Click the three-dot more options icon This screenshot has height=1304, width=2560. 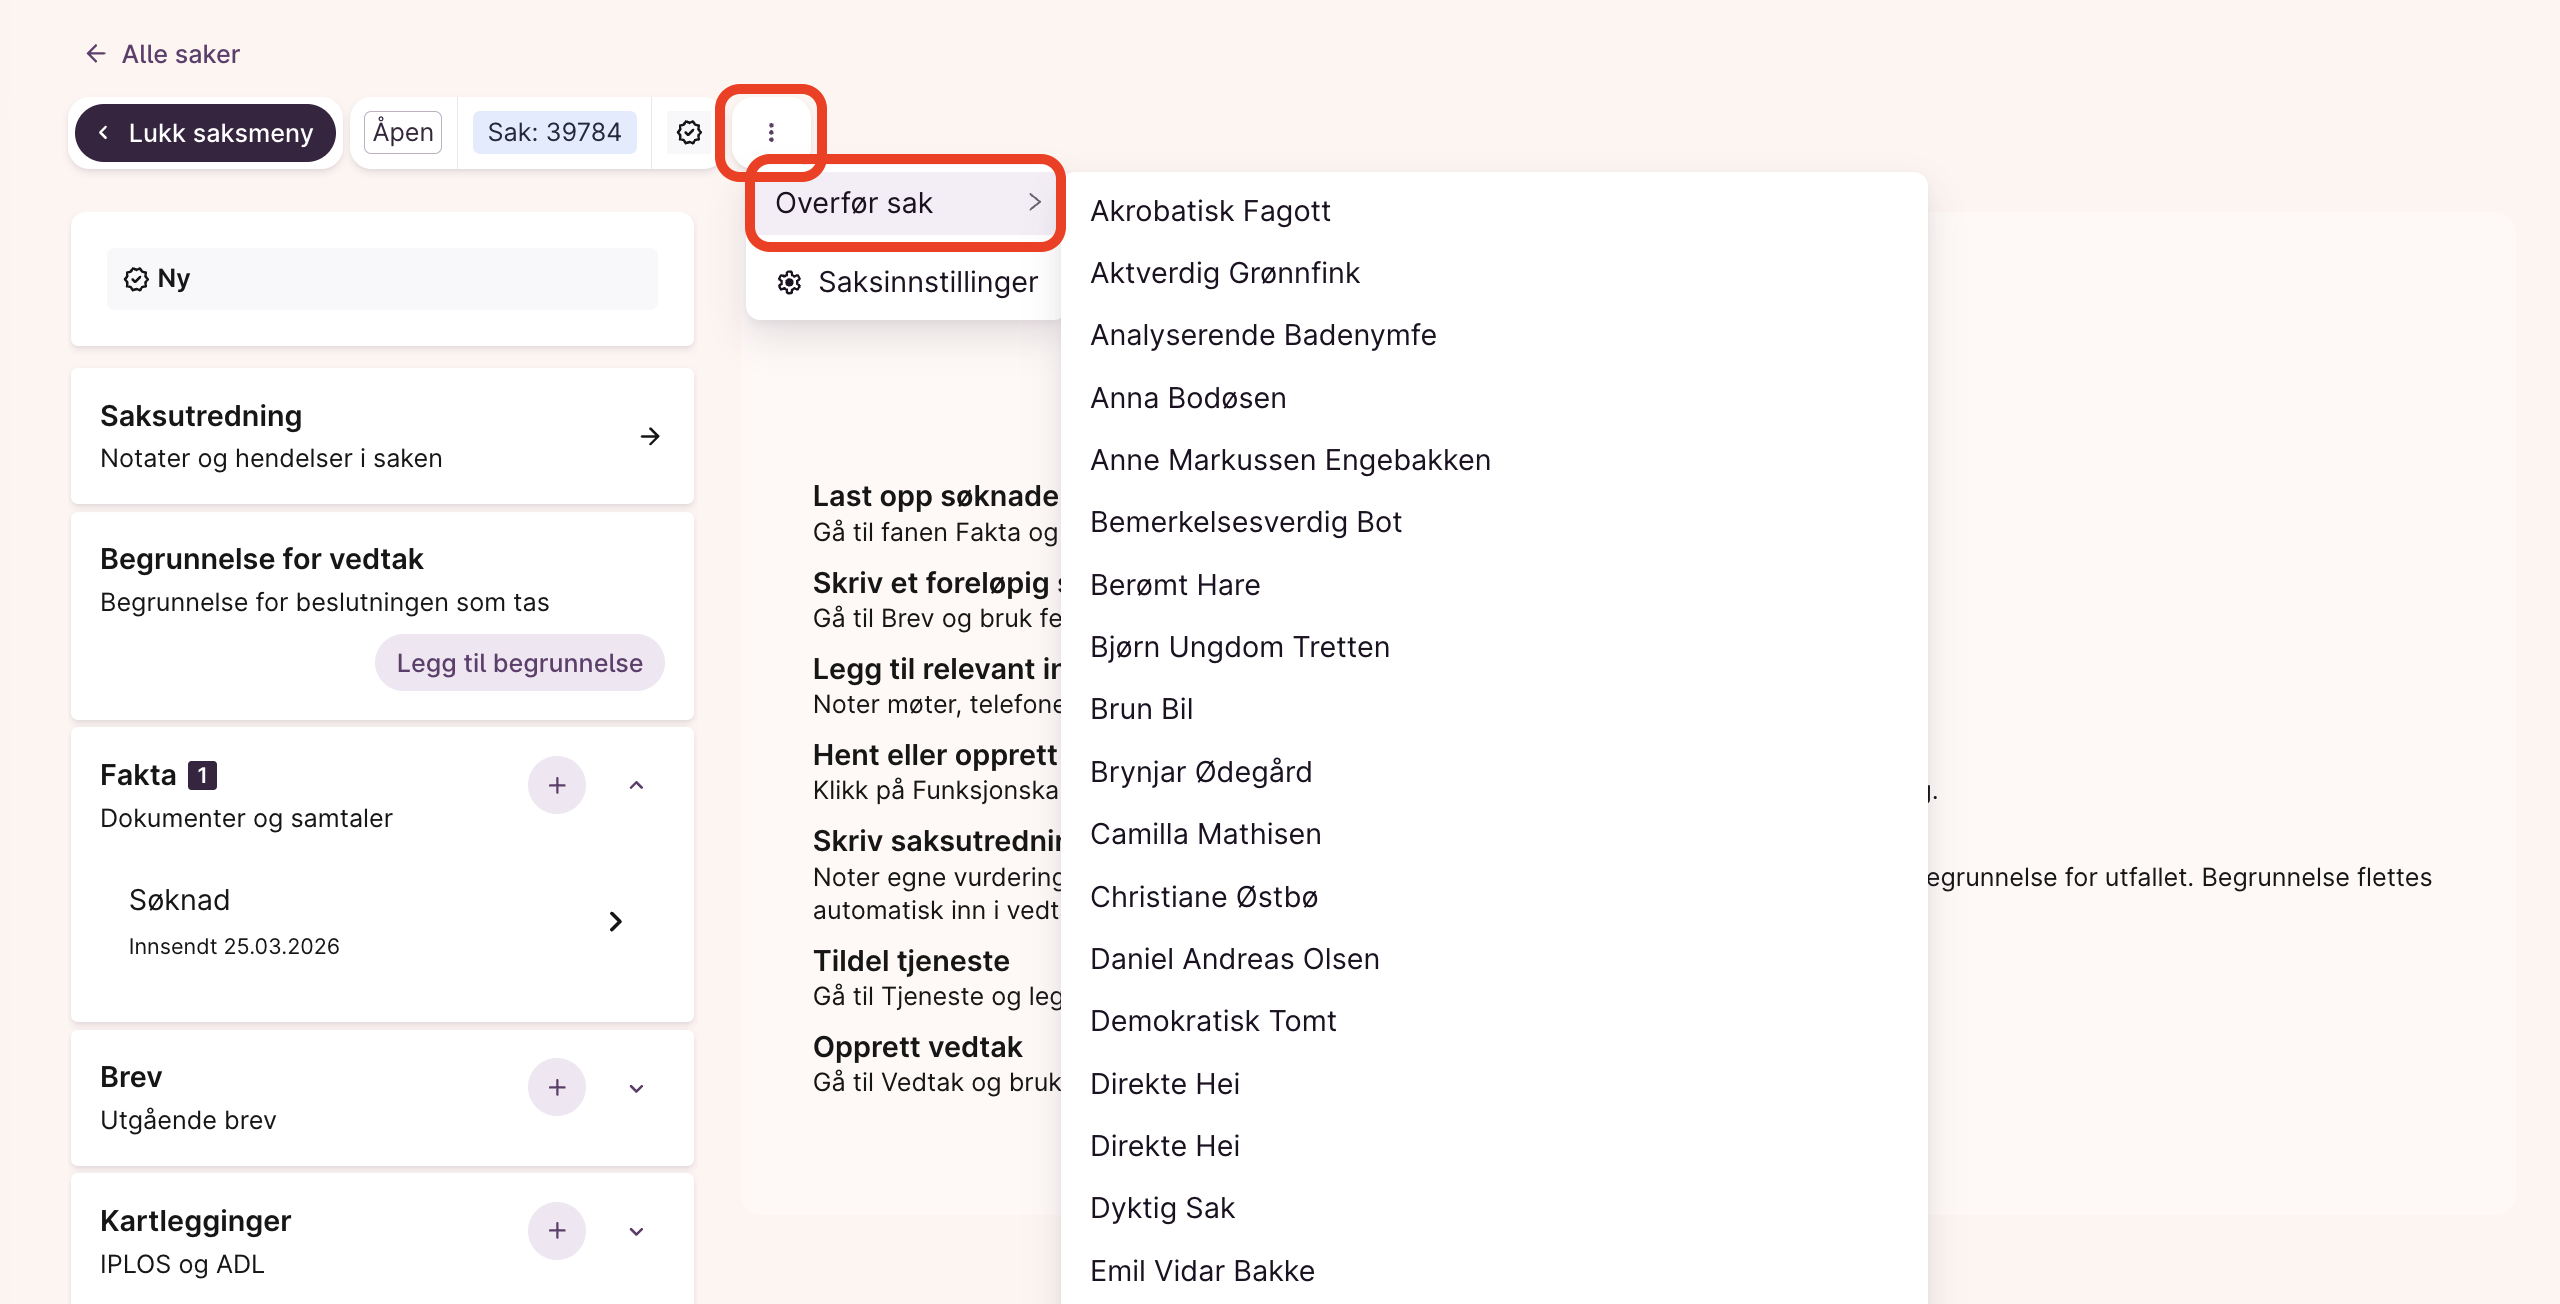[771, 132]
